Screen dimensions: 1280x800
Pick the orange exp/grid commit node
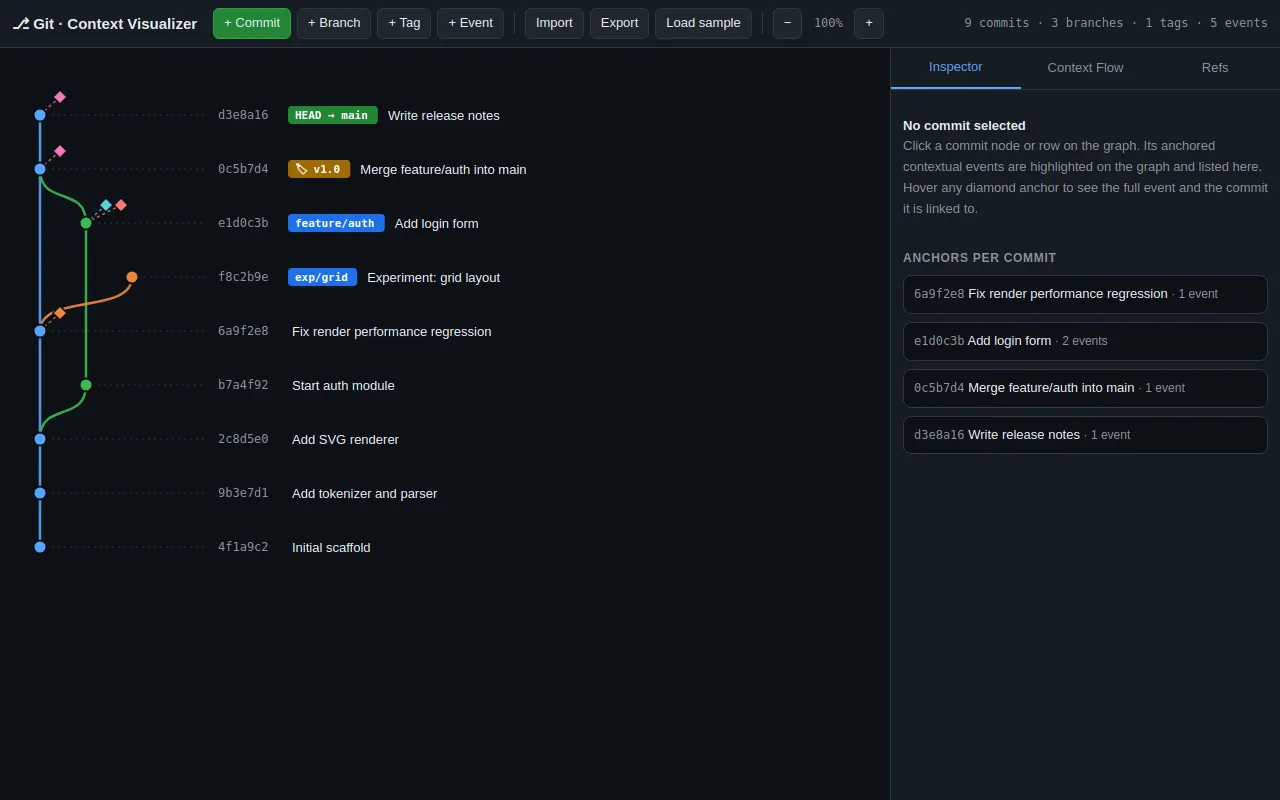tap(132, 277)
